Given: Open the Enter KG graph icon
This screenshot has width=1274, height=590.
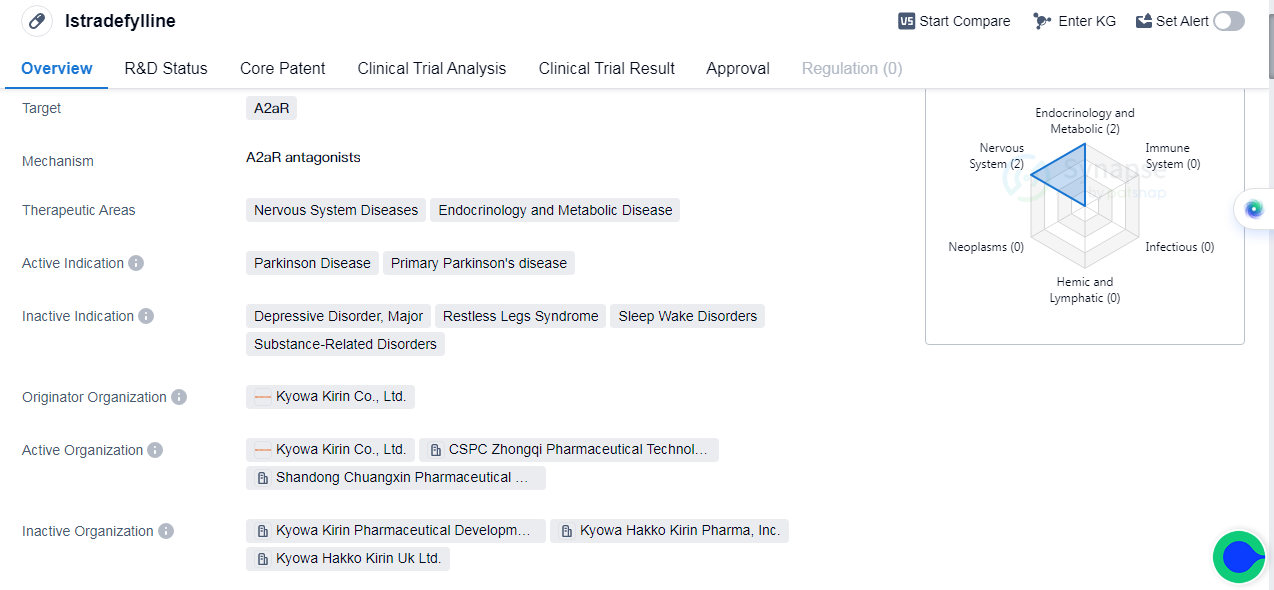Looking at the screenshot, I should click(x=1043, y=21).
